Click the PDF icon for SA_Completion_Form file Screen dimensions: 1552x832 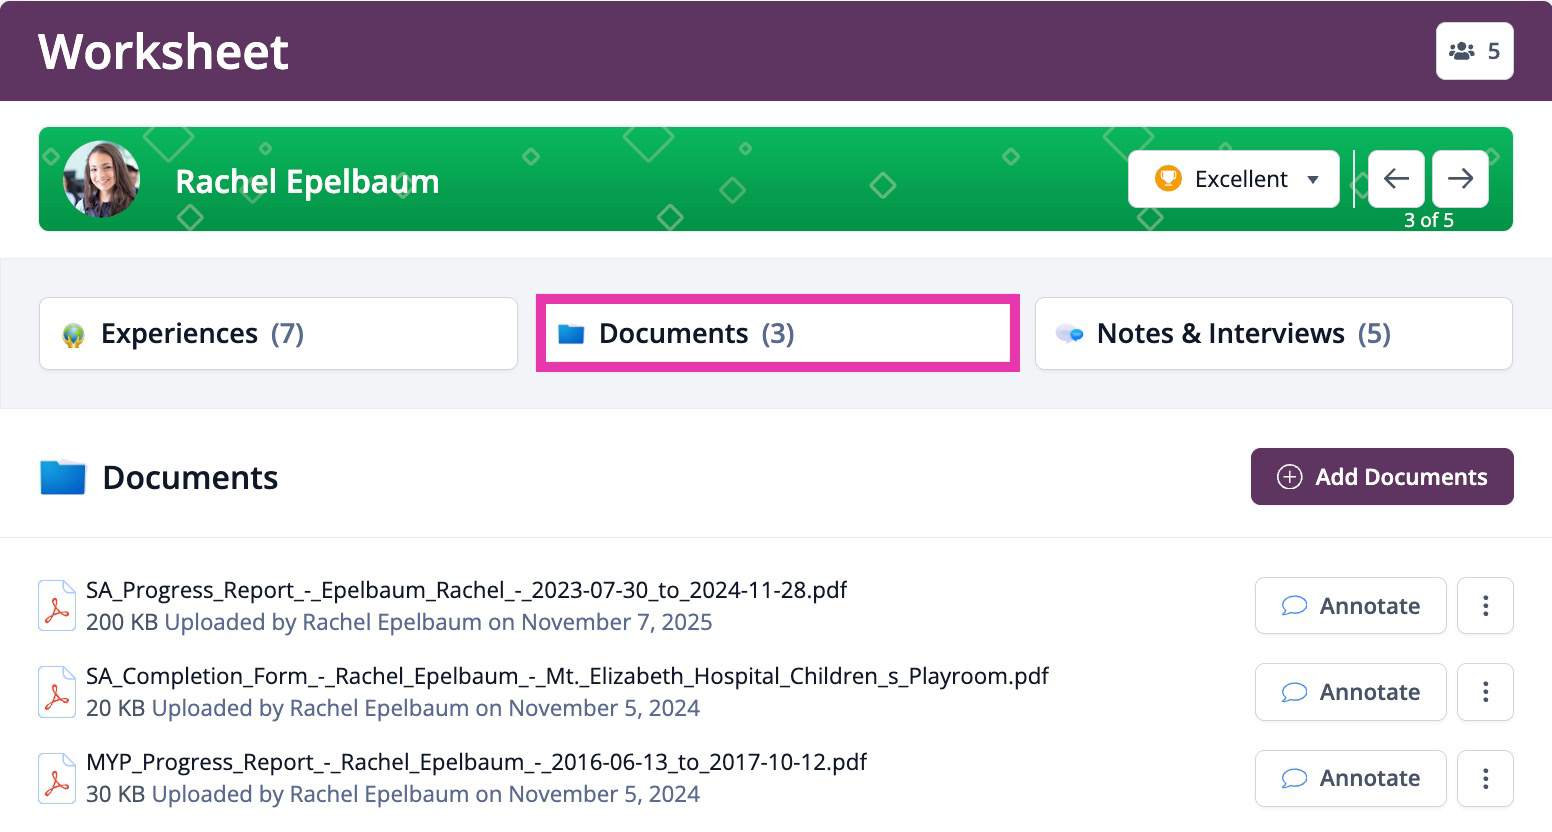pyautogui.click(x=57, y=692)
